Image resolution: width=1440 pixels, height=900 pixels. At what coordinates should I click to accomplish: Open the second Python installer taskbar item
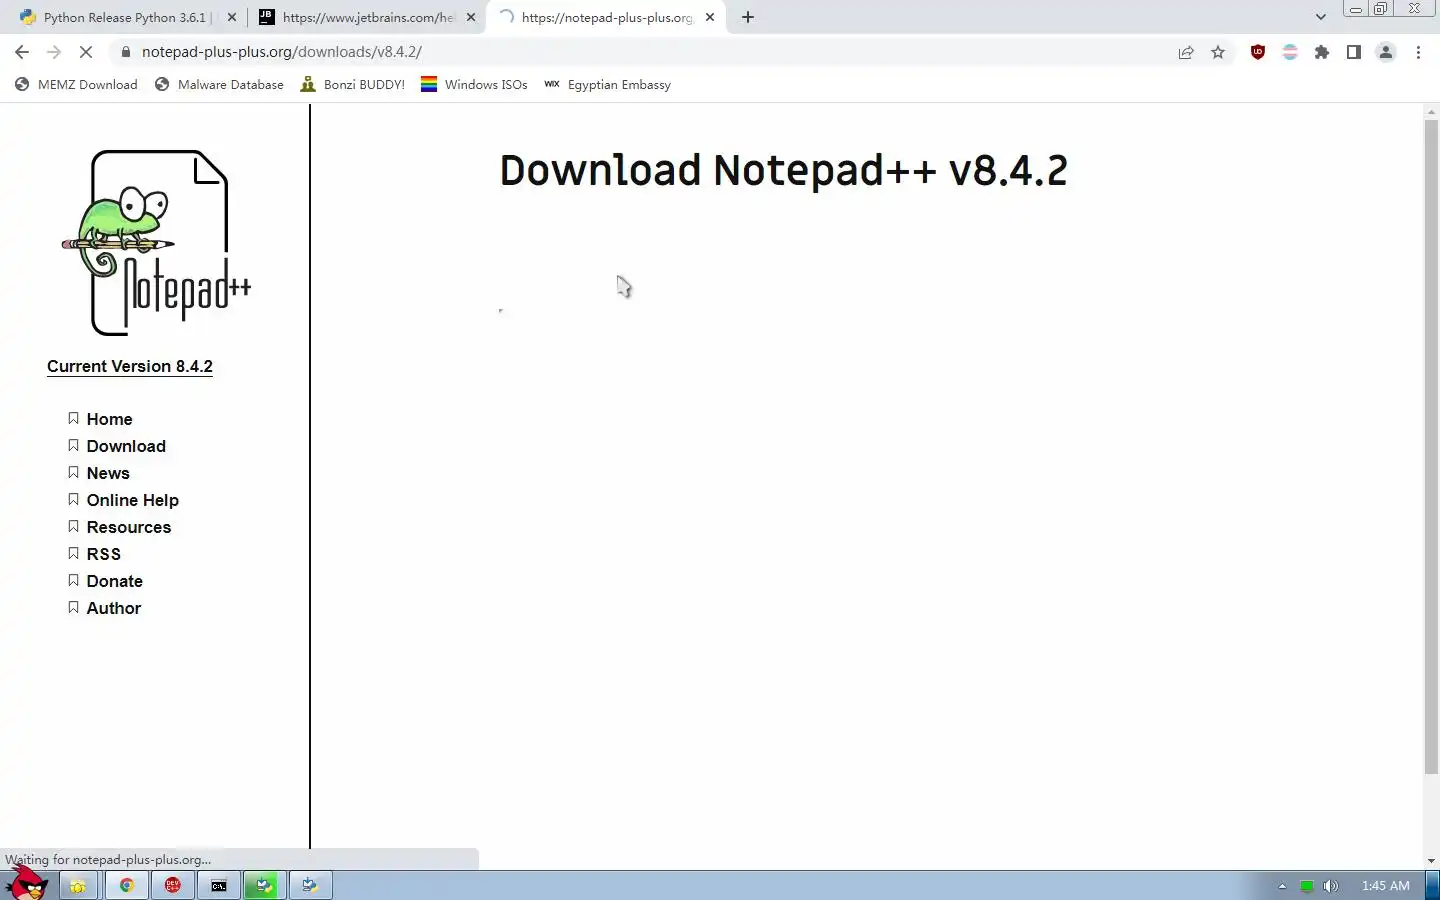pyautogui.click(x=311, y=885)
